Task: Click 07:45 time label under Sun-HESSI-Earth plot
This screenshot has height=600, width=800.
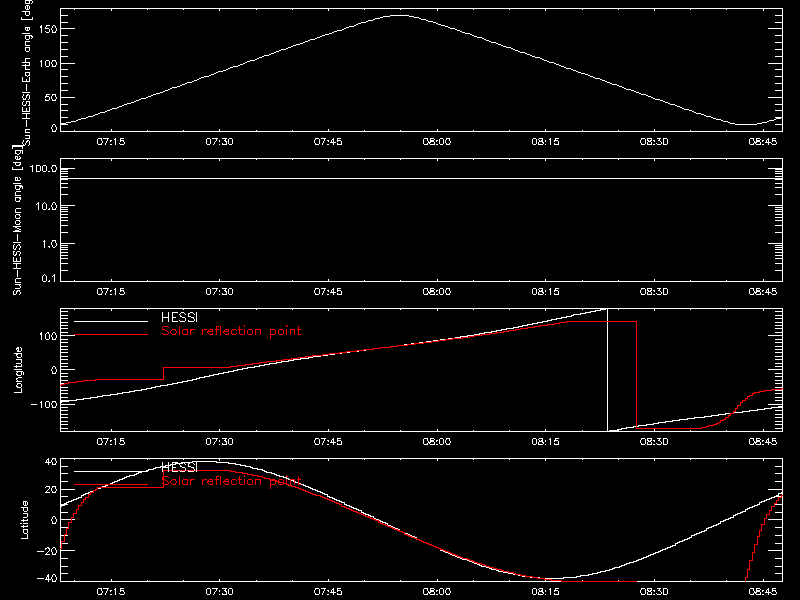Action: pyautogui.click(x=328, y=142)
